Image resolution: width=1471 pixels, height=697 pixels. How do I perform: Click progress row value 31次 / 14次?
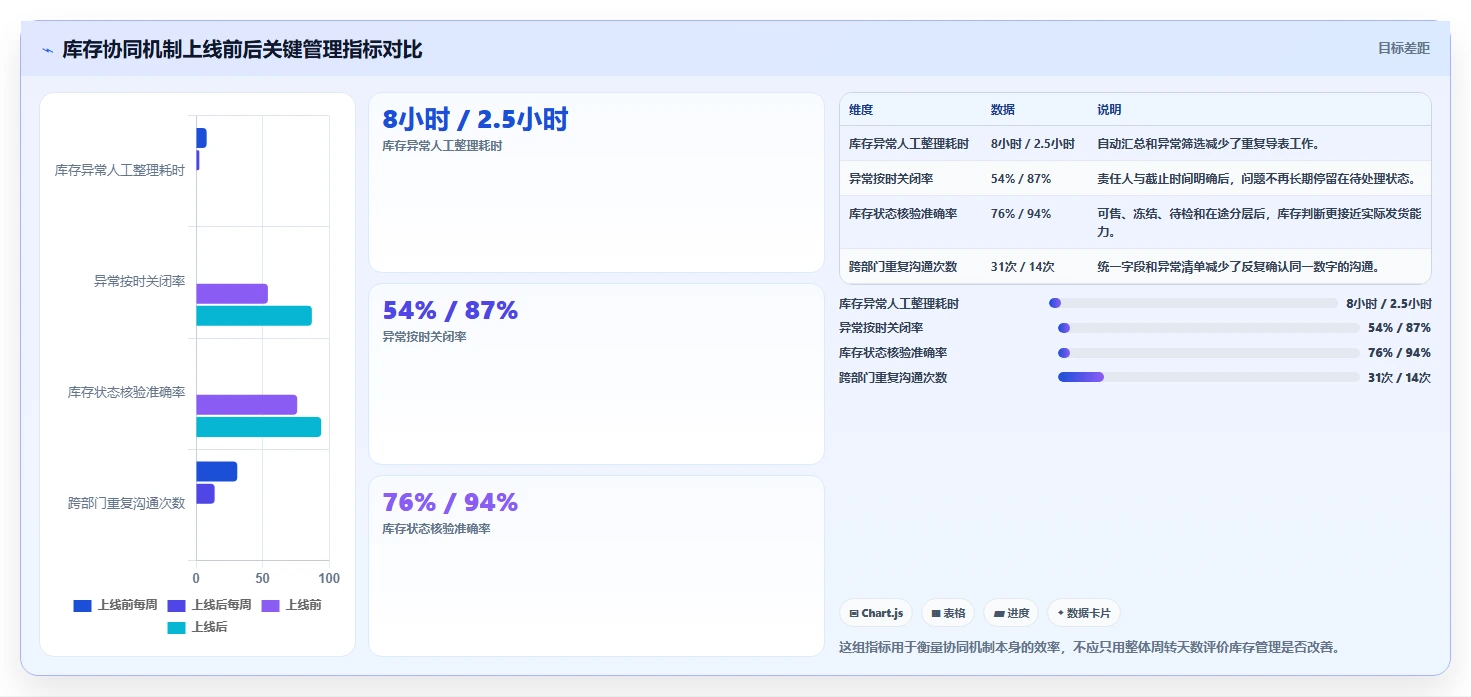tap(1399, 378)
